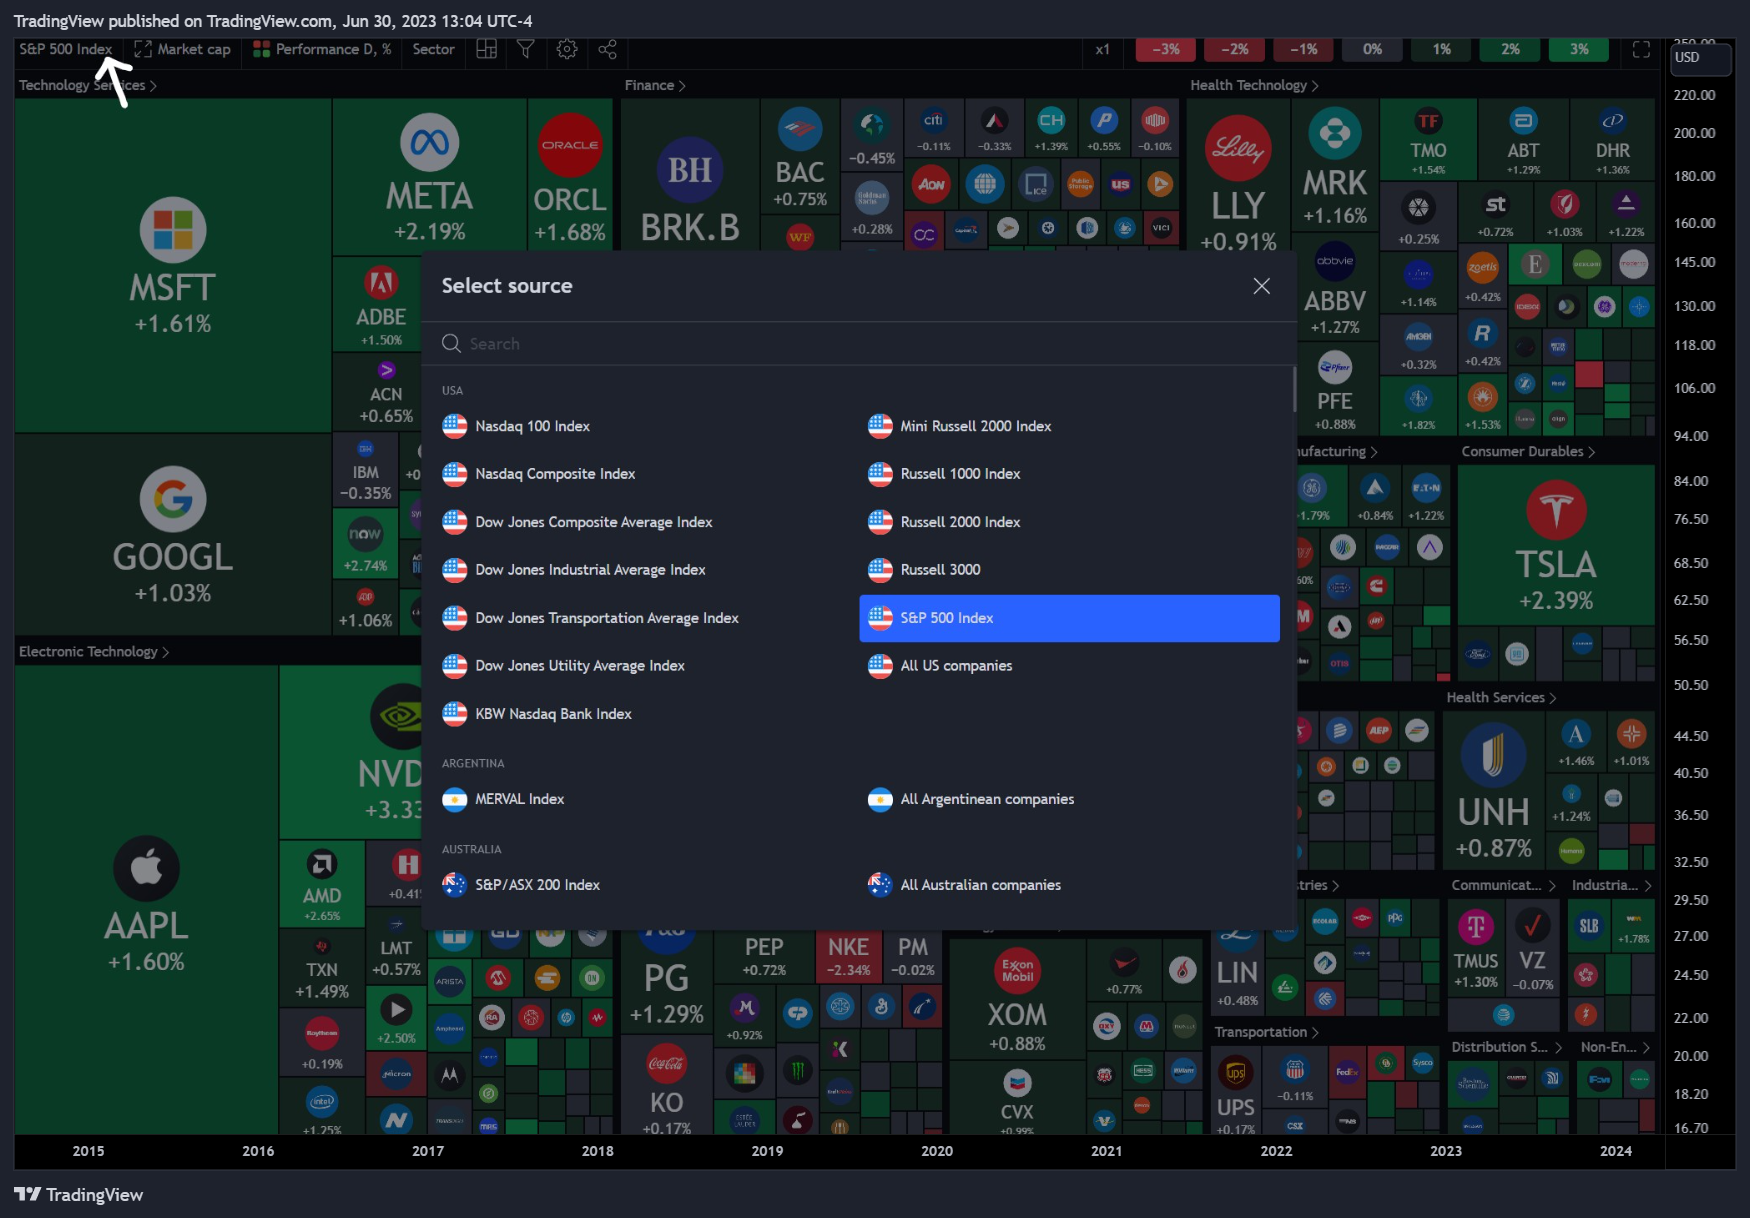Click the UnitedHealth UNH logo tile
The width and height of the screenshot is (1750, 1218).
pyautogui.click(x=1493, y=755)
